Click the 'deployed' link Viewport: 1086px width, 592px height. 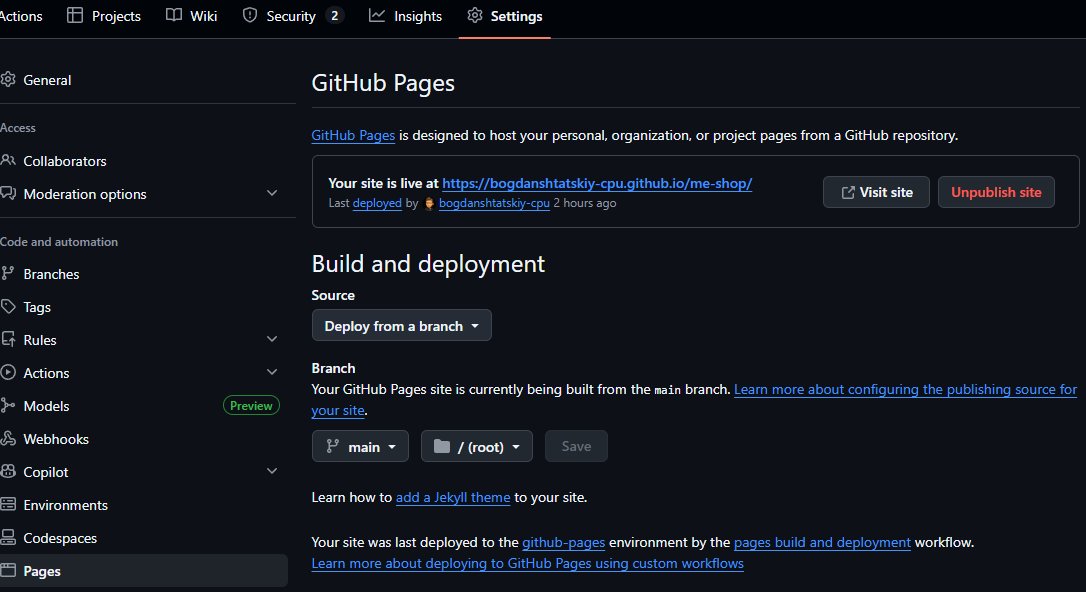(x=377, y=204)
